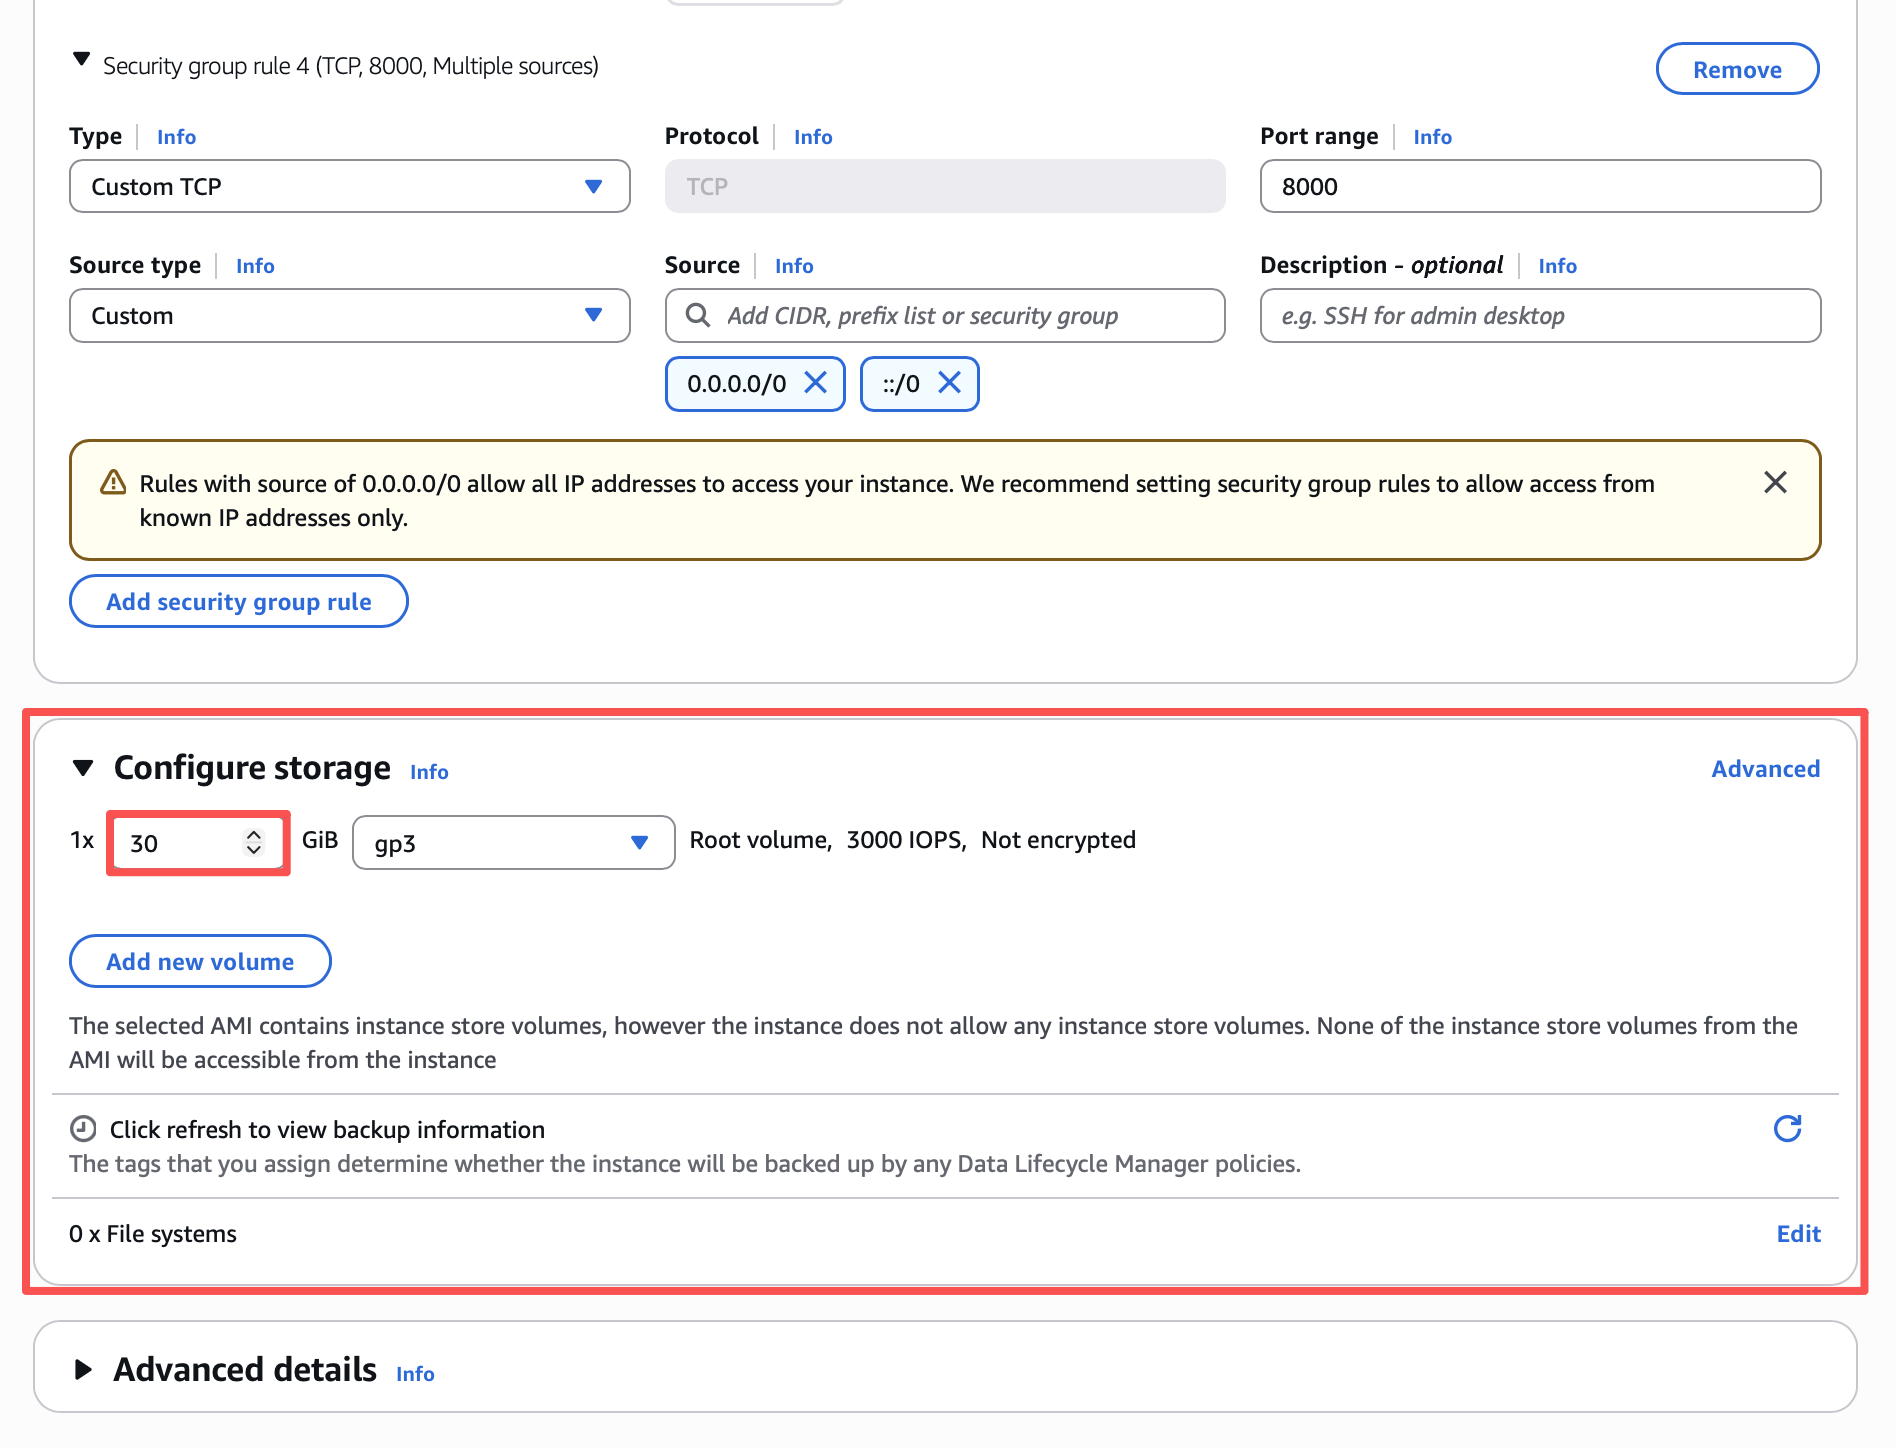
Task: Click the clock icon beside backup information
Action: (x=83, y=1129)
